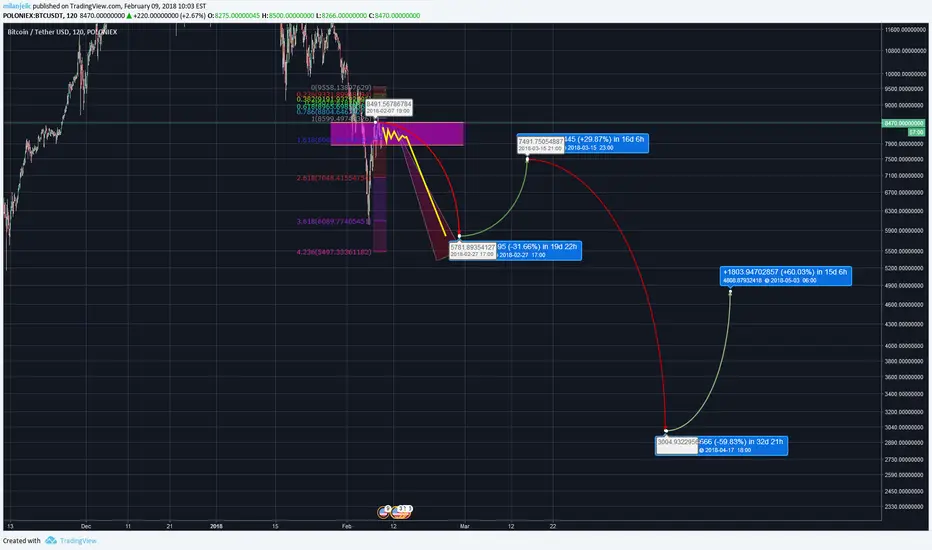Screen dimensions: 932x550
Task: Click the Bitcoin / Tether USD chart title
Action: pos(62,32)
